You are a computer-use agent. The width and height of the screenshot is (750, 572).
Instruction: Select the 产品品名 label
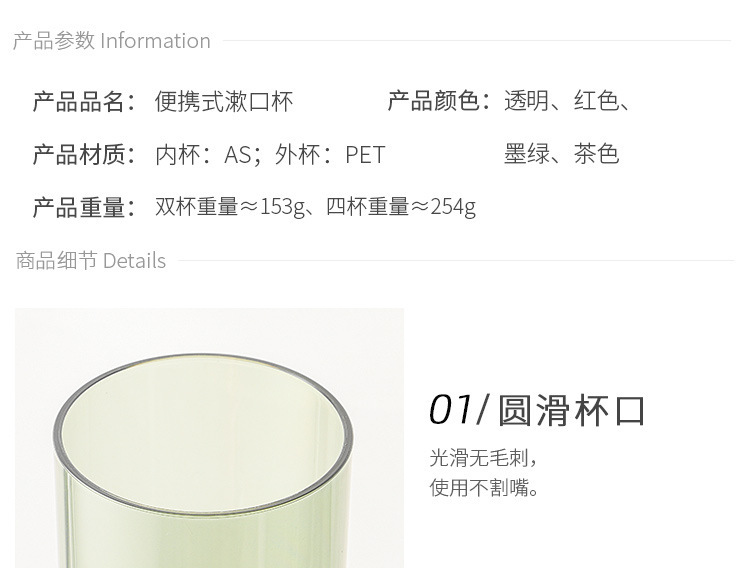pos(84,101)
